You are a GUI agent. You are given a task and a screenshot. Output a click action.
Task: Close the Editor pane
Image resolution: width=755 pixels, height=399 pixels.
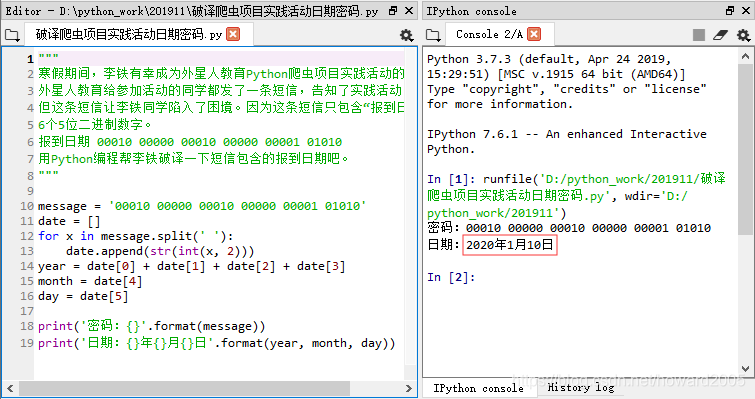click(409, 11)
